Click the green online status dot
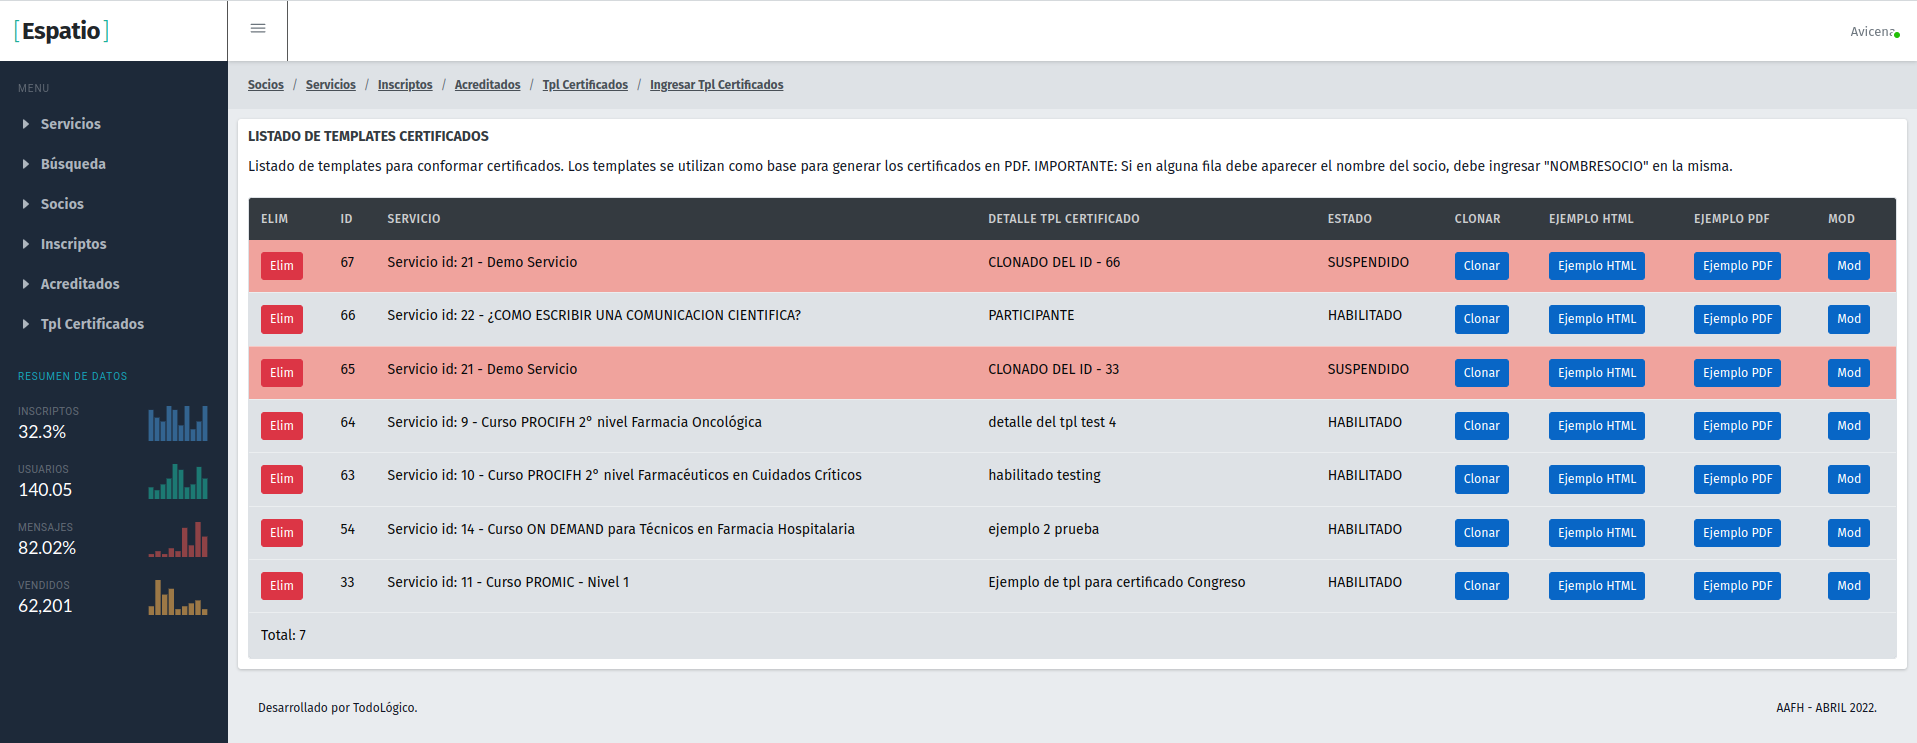1917x743 pixels. pyautogui.click(x=1897, y=35)
